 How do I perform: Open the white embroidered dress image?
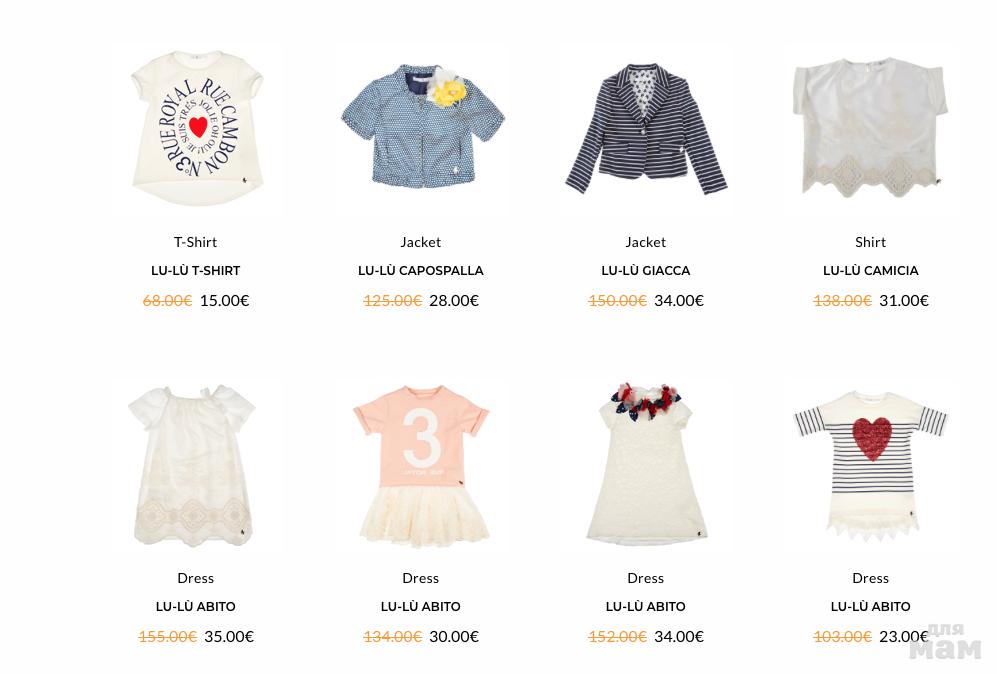192,465
